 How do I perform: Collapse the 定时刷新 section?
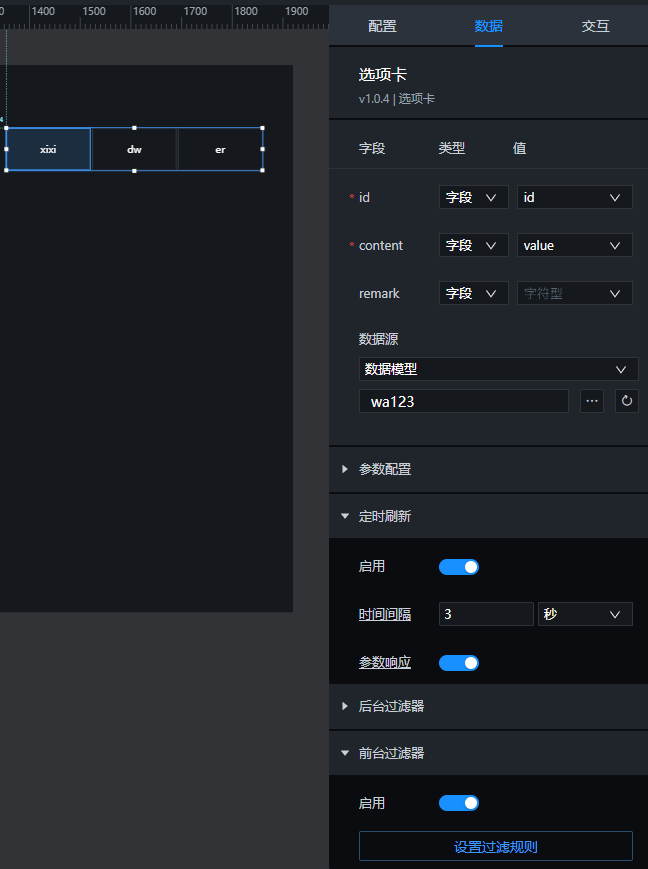(385, 517)
